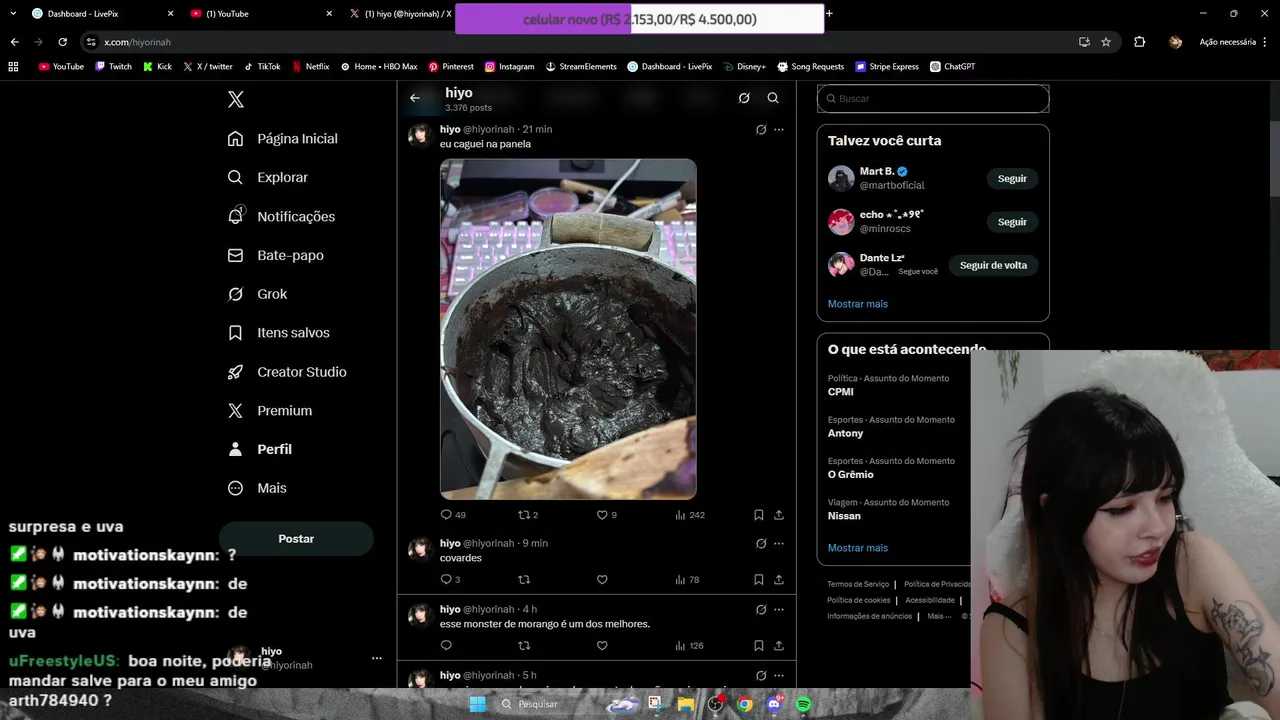Screen dimensions: 1280x720
Task: Open the Windows Start menu
Action: pos(478,704)
